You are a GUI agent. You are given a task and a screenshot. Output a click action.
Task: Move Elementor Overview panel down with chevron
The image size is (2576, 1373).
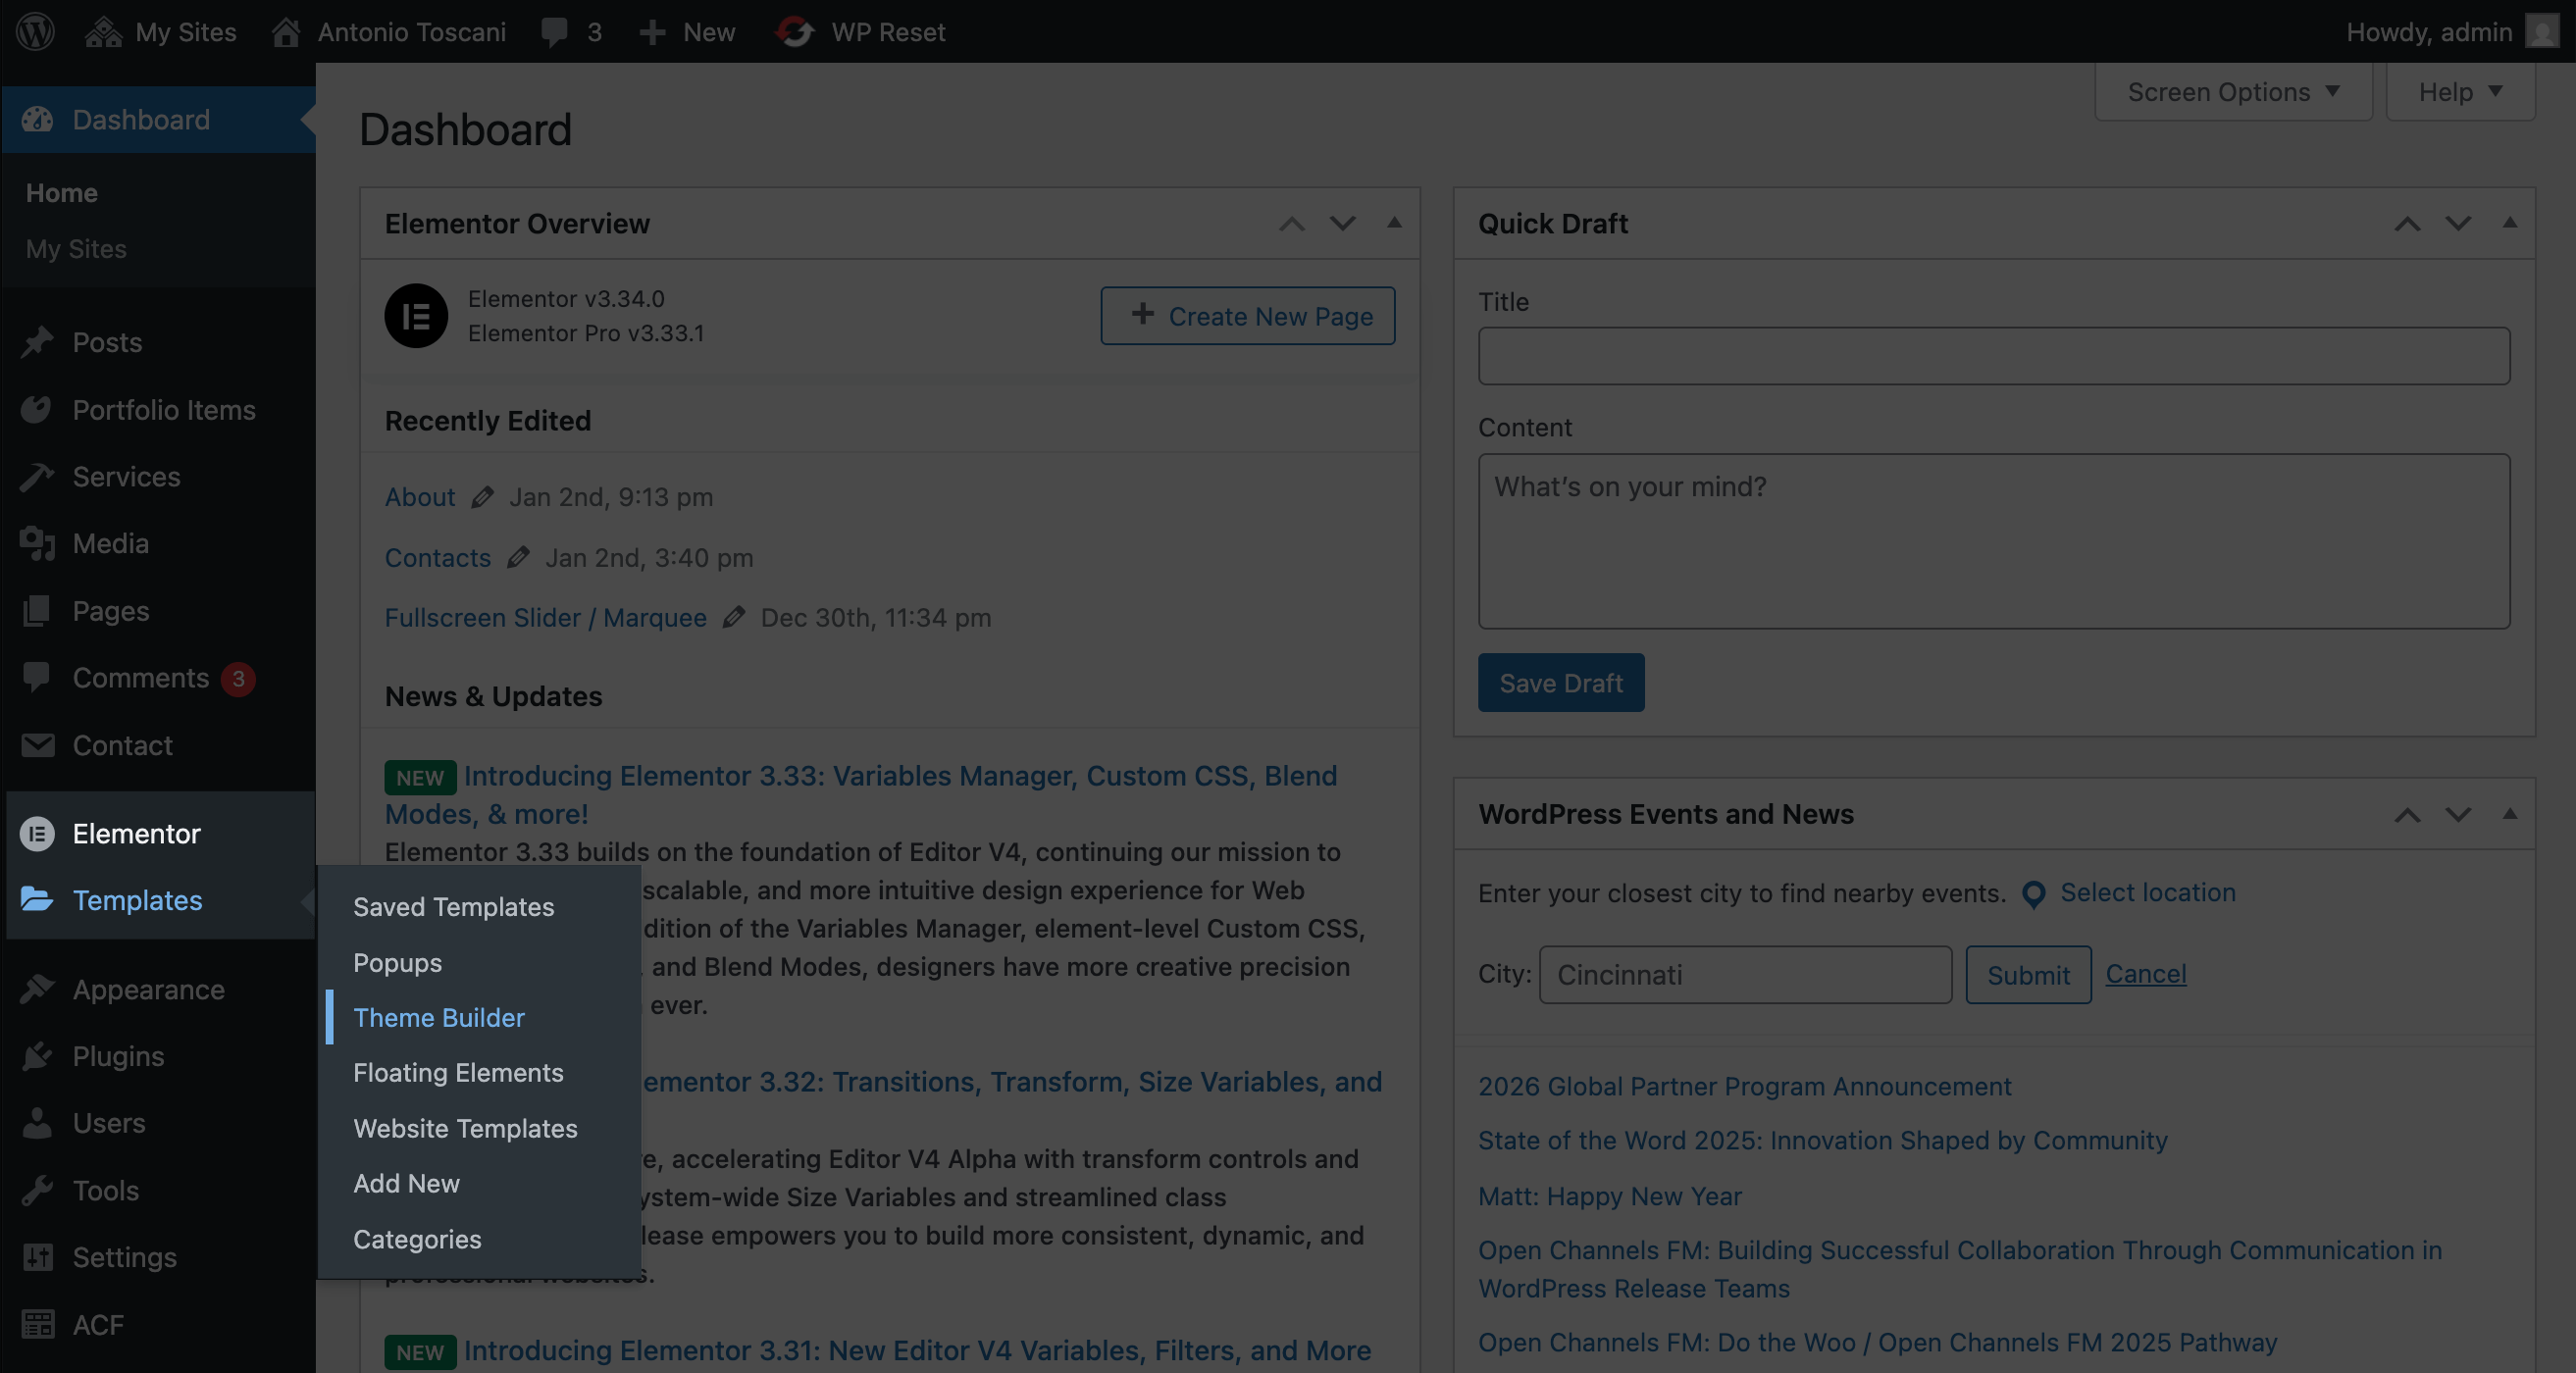pyautogui.click(x=1342, y=223)
